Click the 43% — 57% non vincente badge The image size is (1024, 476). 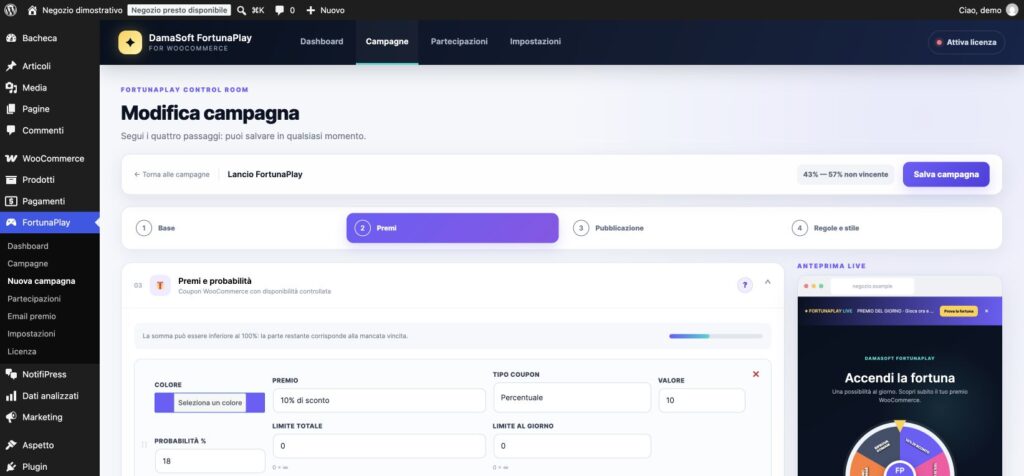point(845,174)
